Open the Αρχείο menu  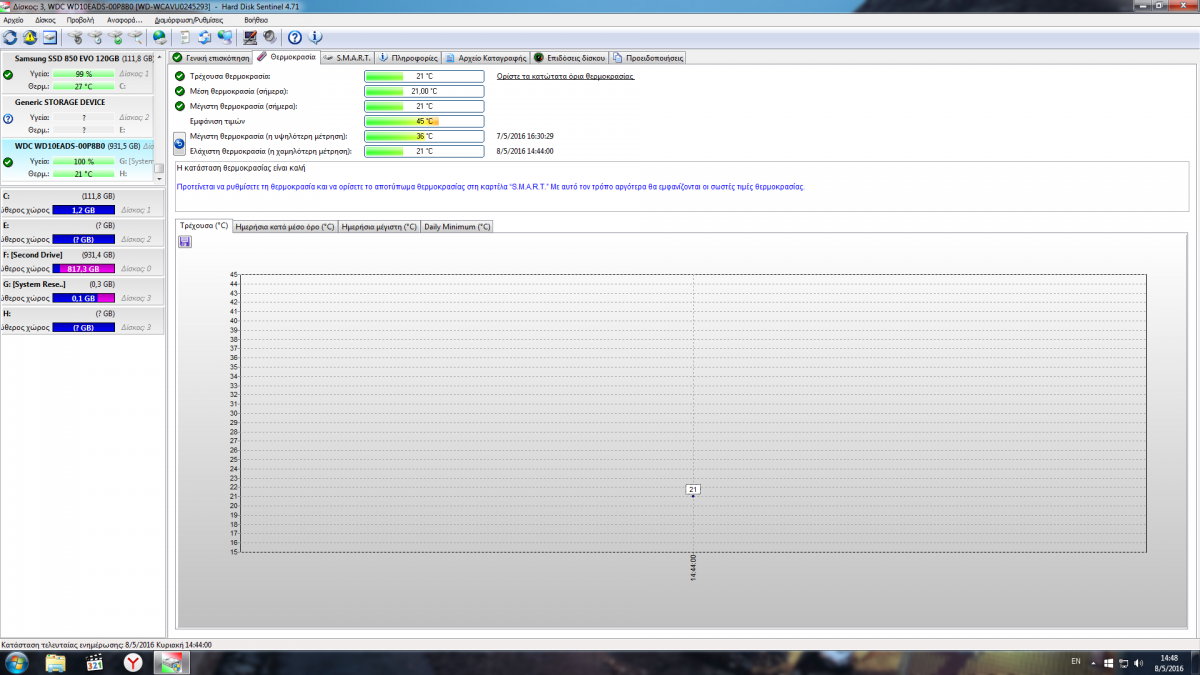pyautogui.click(x=14, y=19)
